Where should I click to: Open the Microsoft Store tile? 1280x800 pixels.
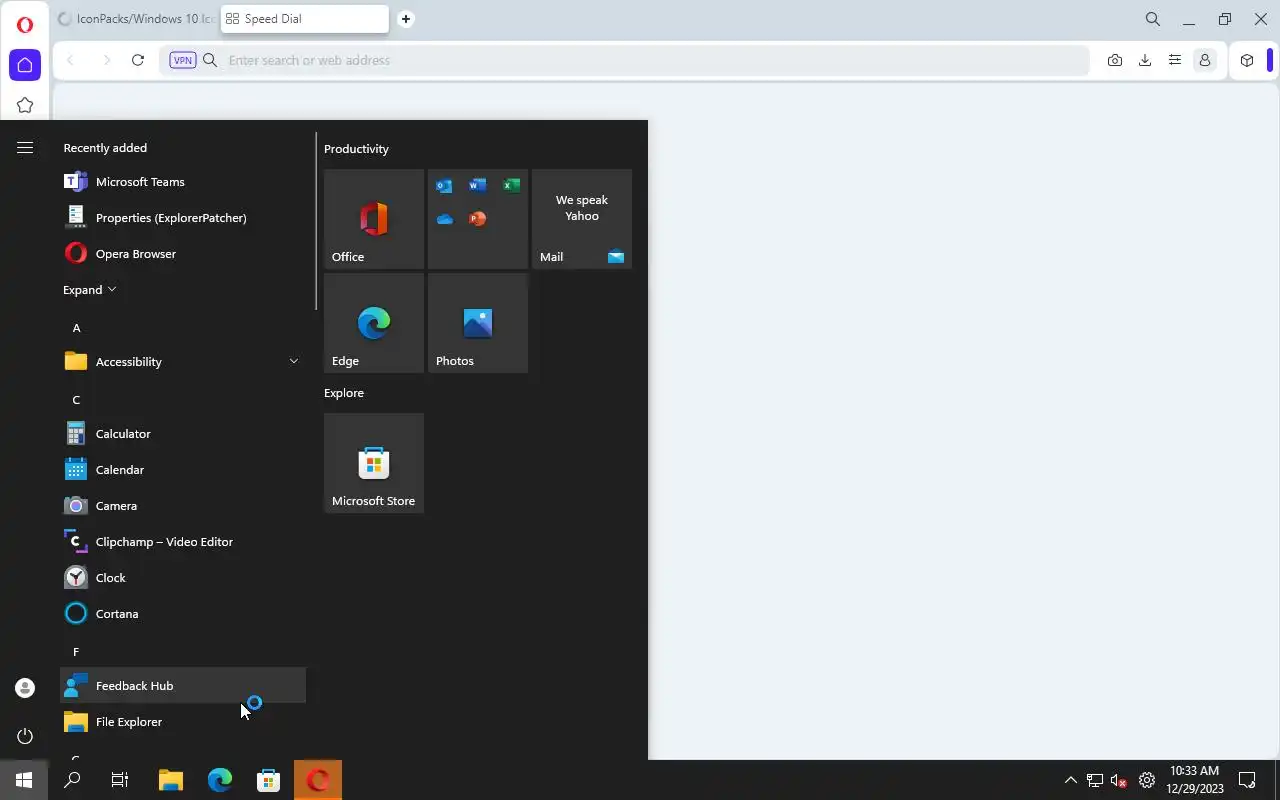click(374, 463)
